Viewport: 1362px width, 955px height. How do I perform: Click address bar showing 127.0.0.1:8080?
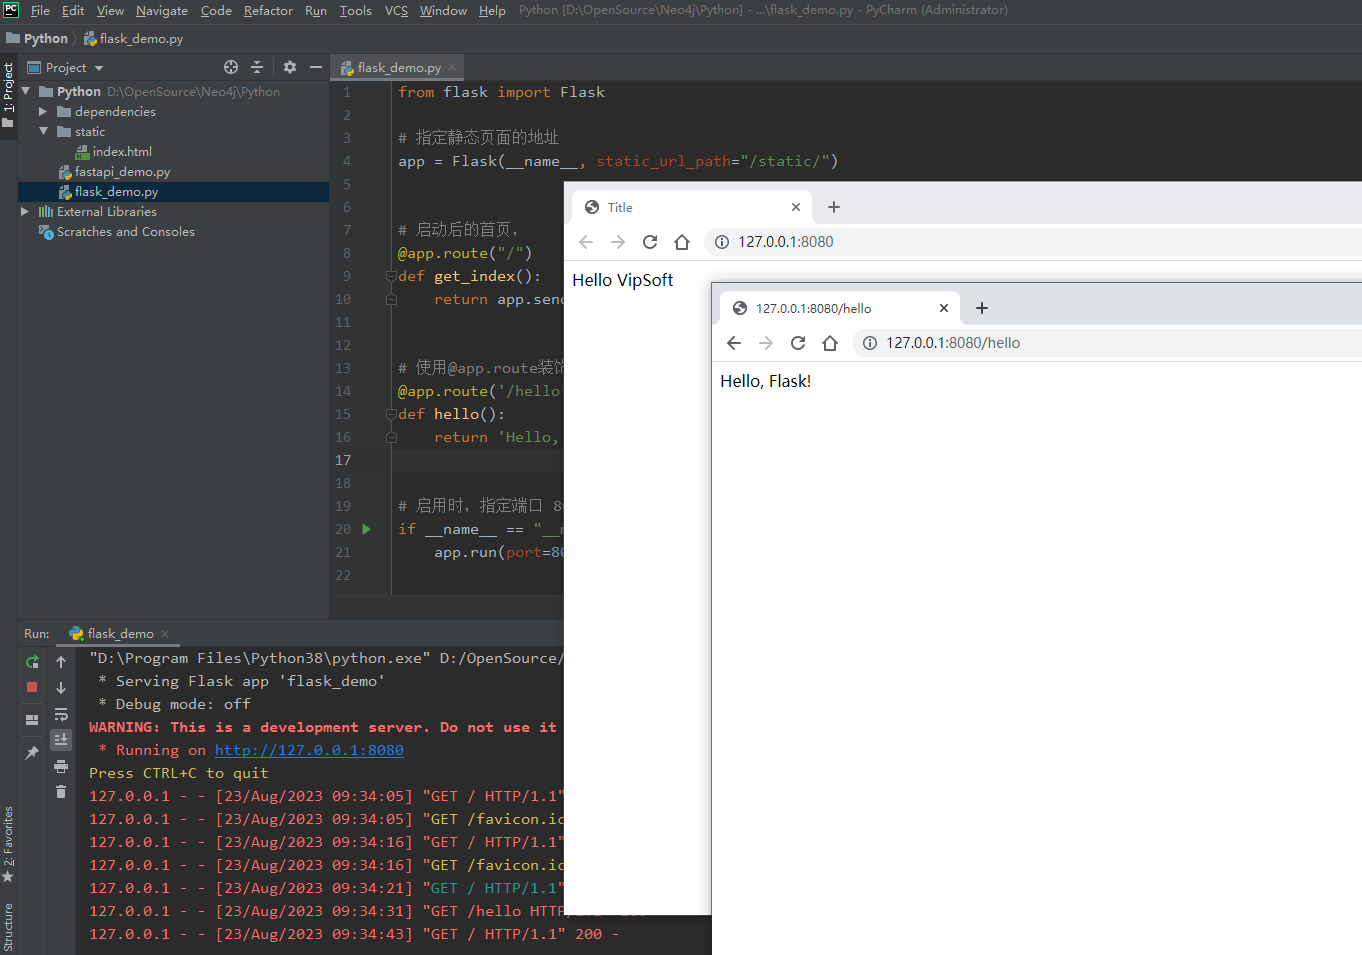pyautogui.click(x=1034, y=242)
